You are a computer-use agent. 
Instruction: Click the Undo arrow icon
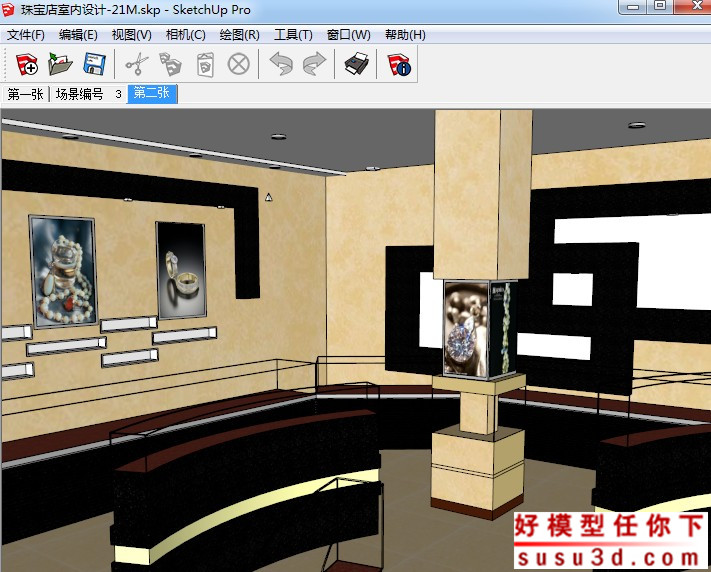(281, 64)
